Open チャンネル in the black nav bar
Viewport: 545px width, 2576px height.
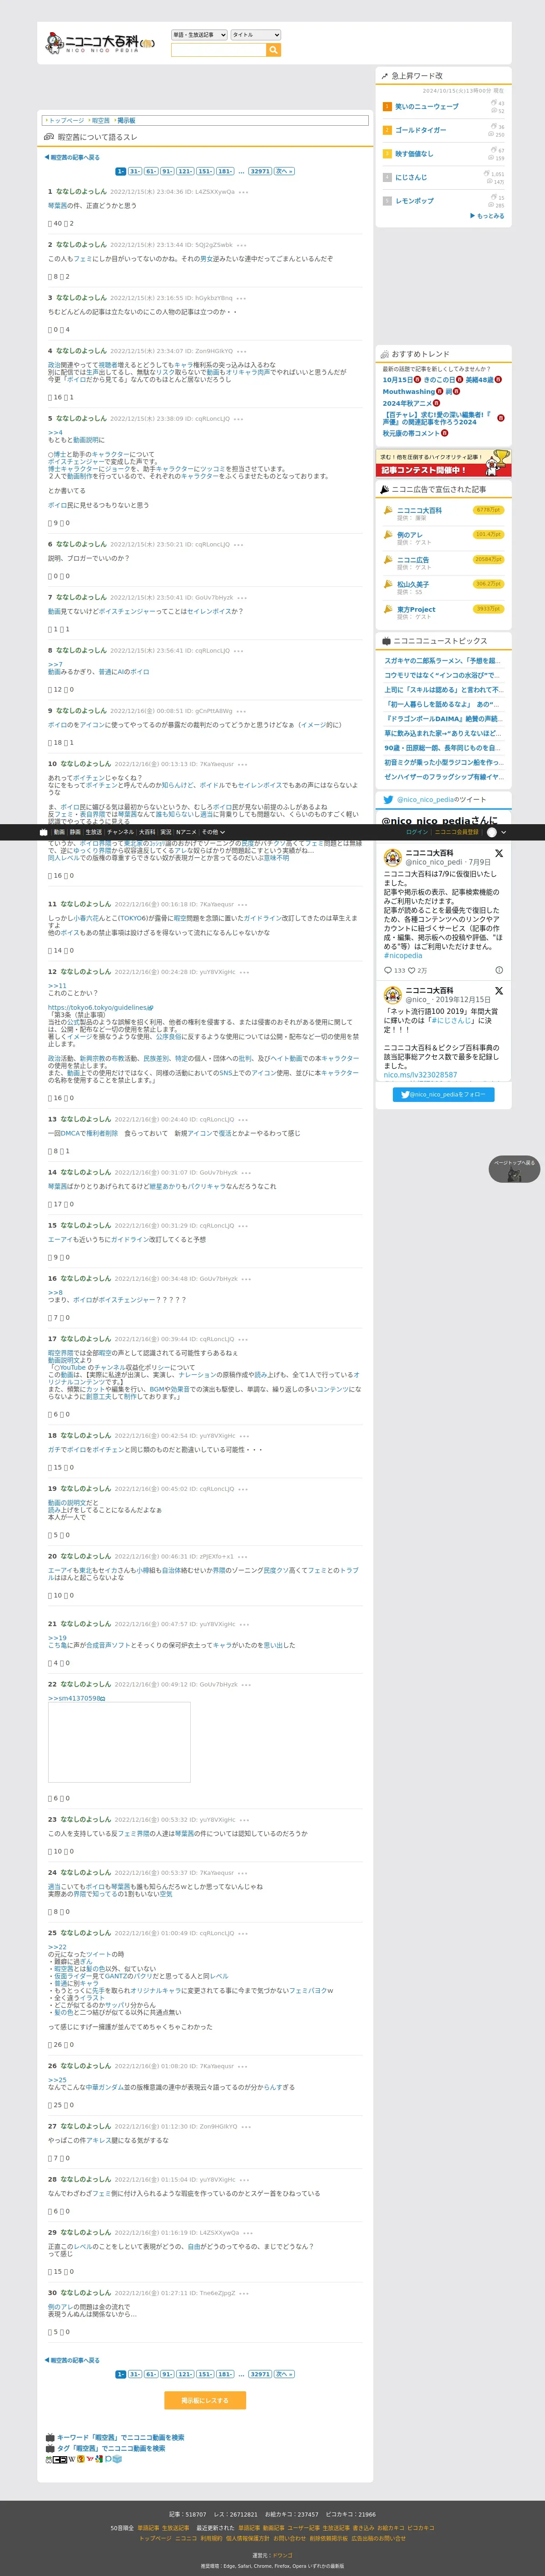pyautogui.click(x=120, y=832)
